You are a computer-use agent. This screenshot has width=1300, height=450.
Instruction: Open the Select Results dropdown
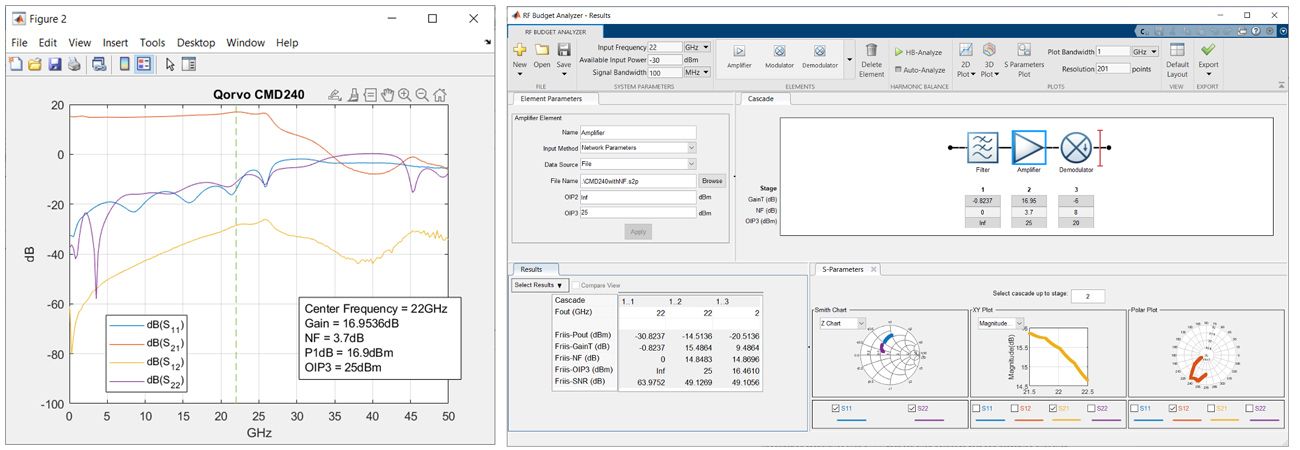click(x=540, y=285)
